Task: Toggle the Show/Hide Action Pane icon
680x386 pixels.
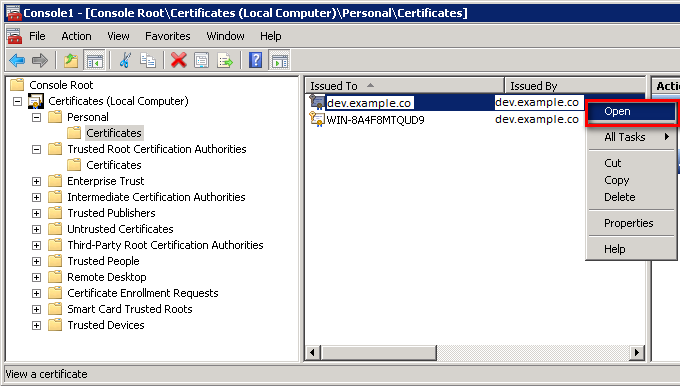Action: coord(279,60)
